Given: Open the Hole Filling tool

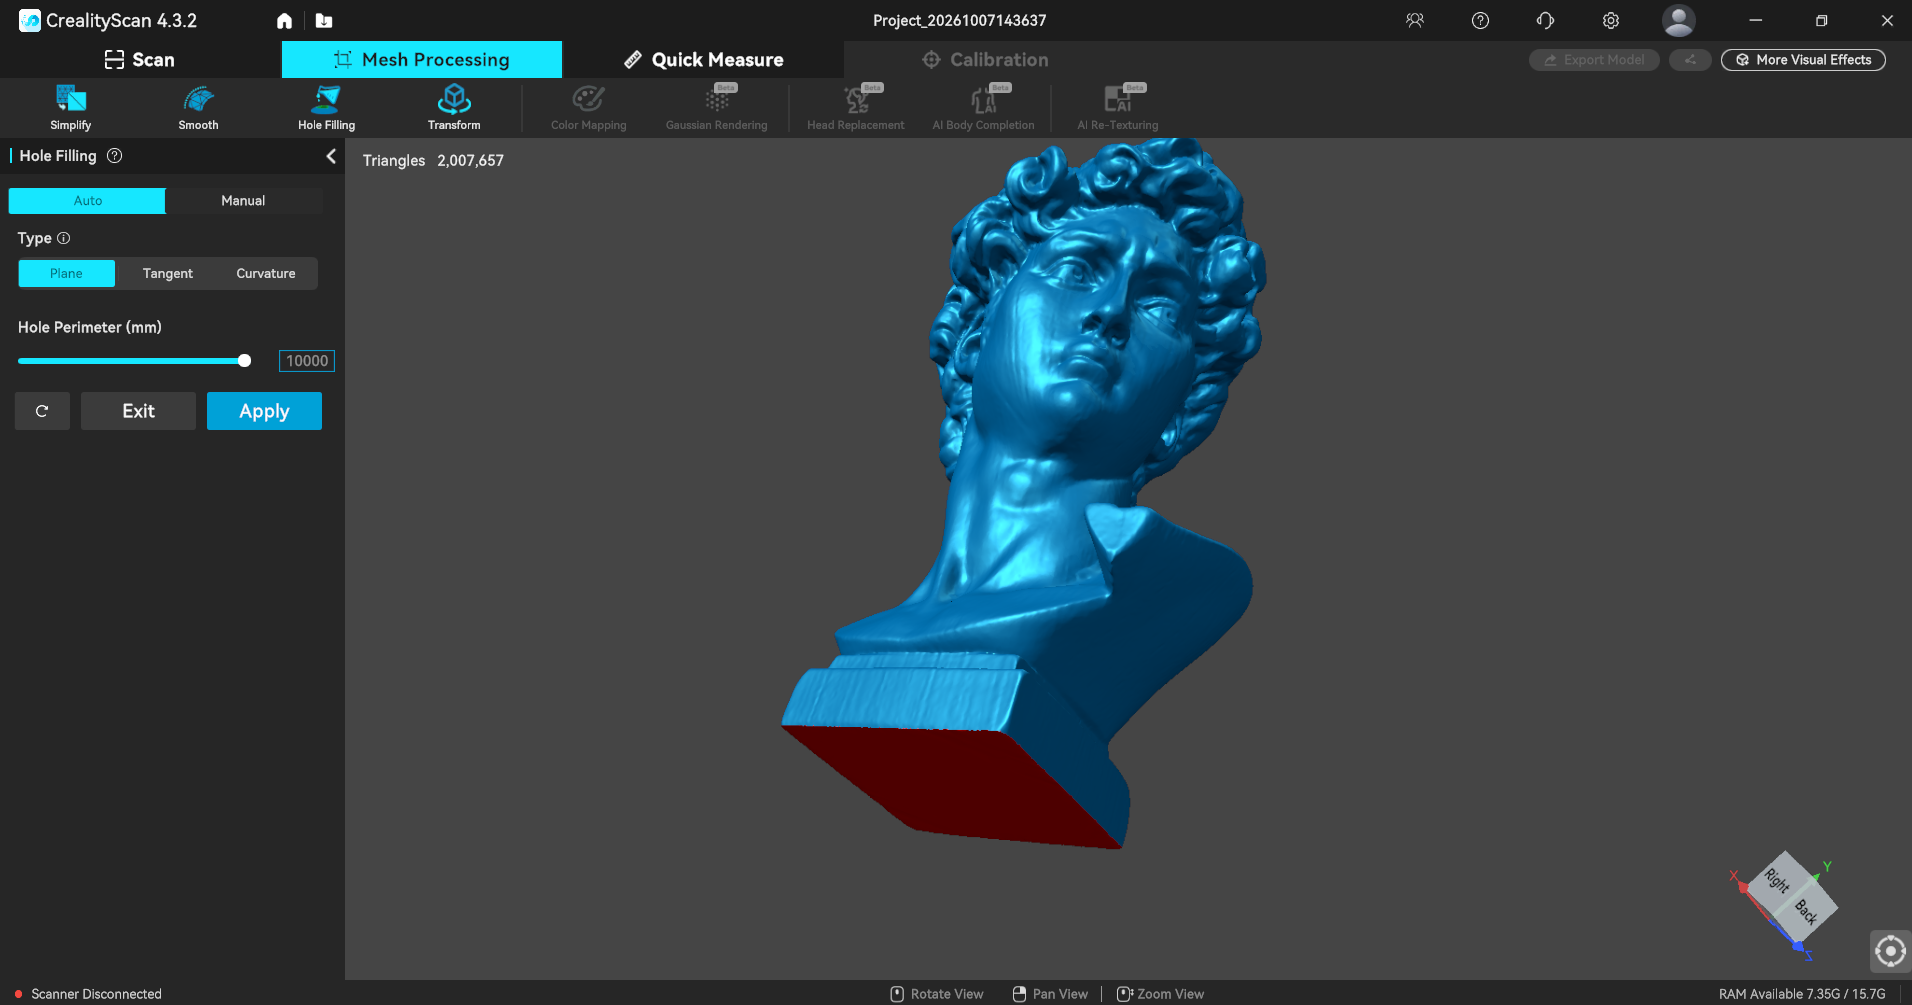Looking at the screenshot, I should (326, 108).
